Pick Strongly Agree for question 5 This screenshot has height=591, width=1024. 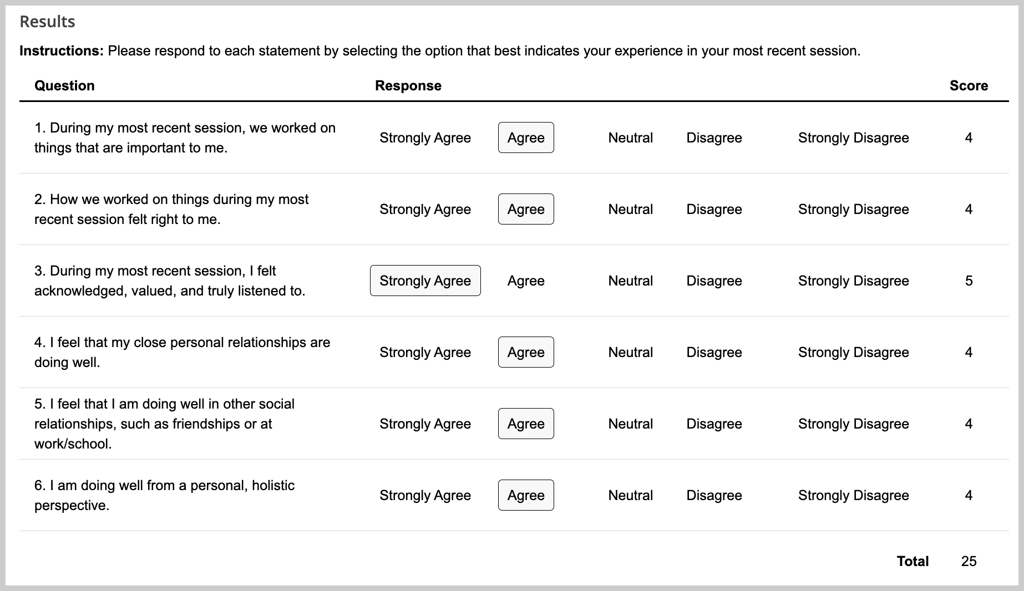coord(424,424)
